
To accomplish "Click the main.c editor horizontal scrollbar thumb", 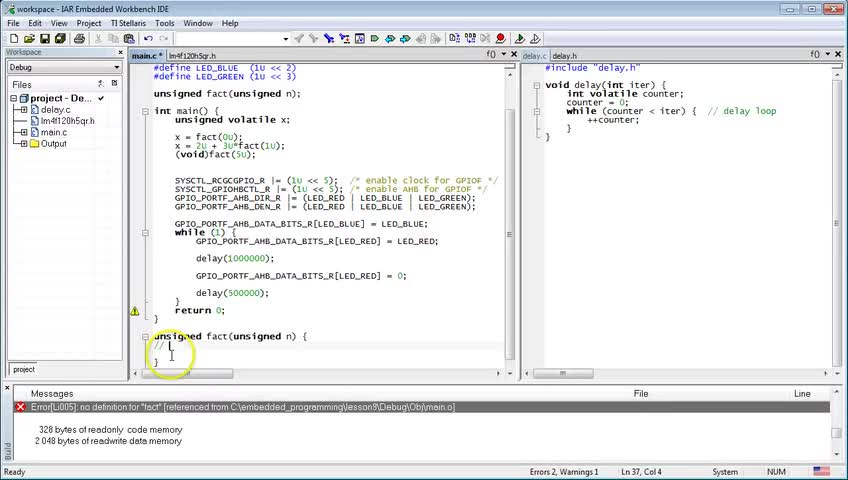I will [x=187, y=373].
